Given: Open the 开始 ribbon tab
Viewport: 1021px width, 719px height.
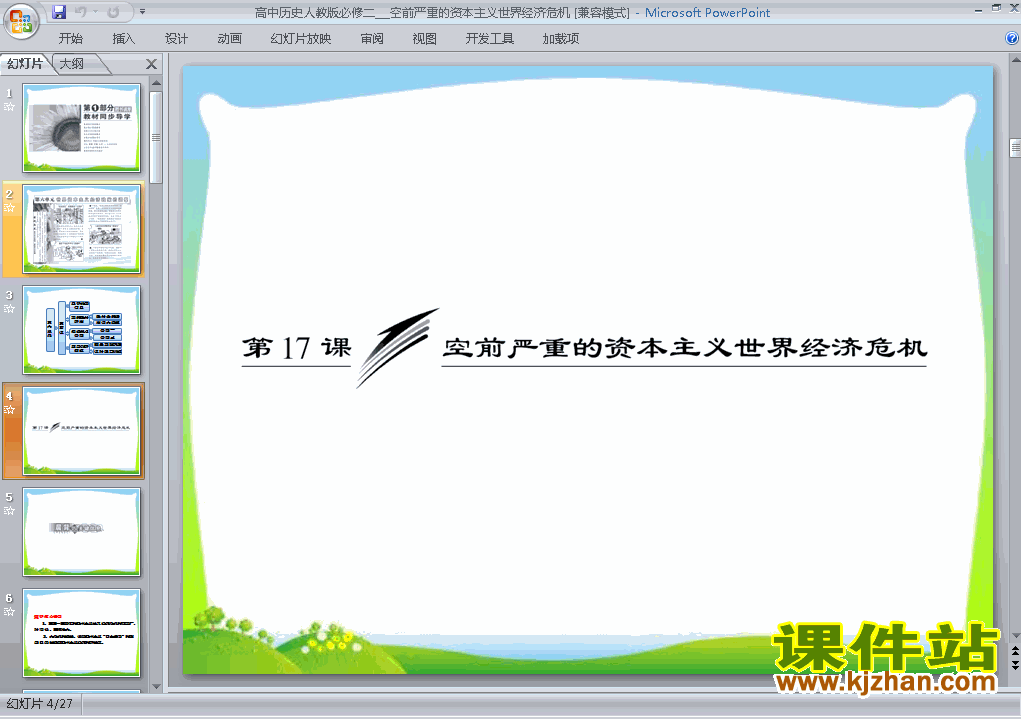Looking at the screenshot, I should point(70,38).
